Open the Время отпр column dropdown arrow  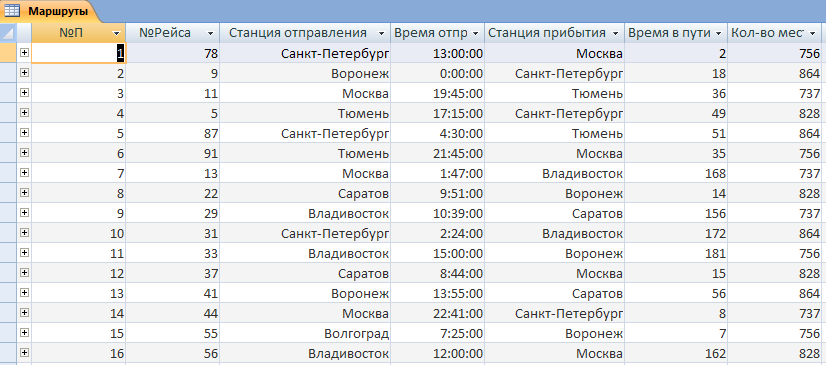(x=476, y=33)
